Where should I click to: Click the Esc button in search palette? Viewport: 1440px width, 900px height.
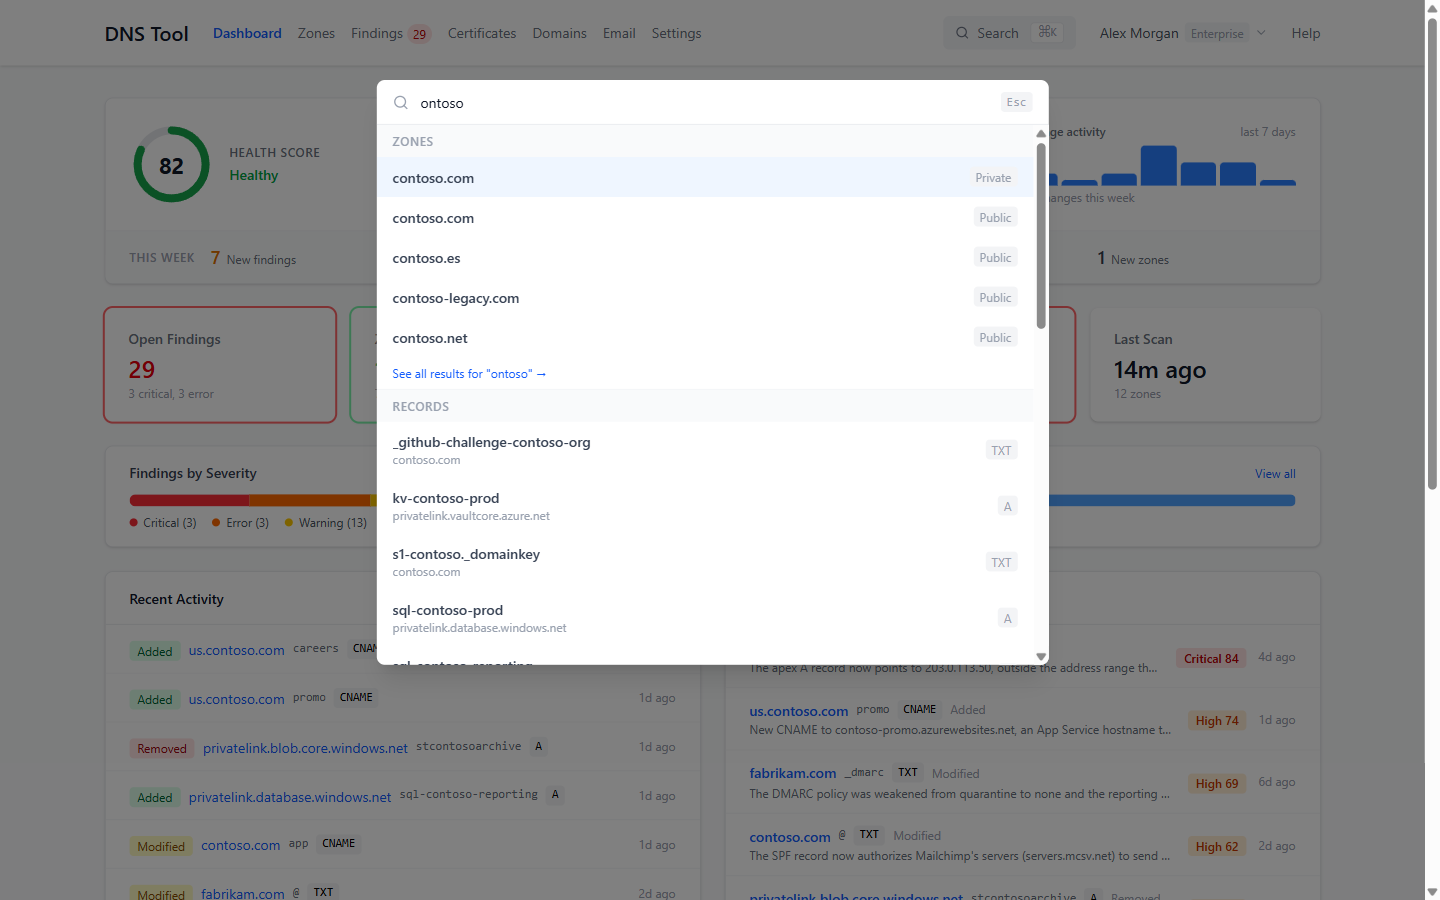[x=1016, y=102]
